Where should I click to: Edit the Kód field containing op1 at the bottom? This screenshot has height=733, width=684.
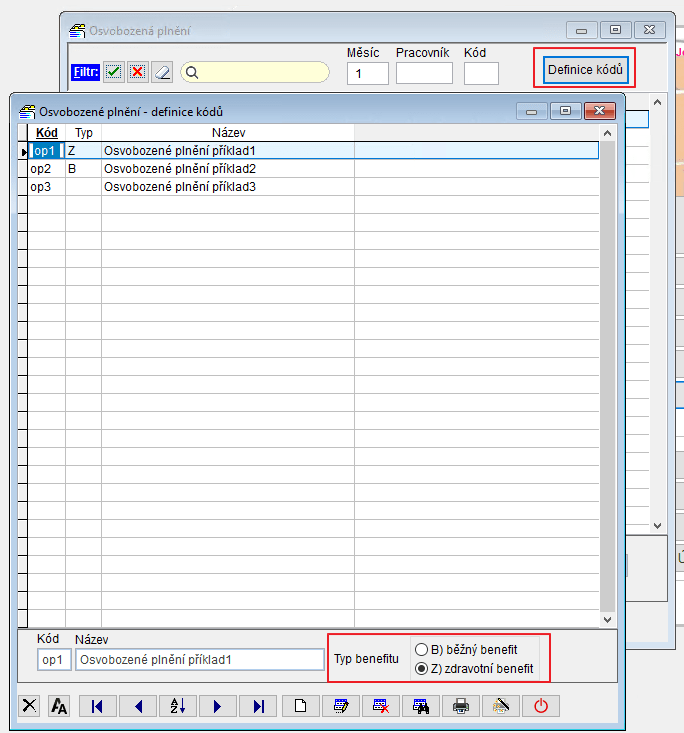pos(54,660)
